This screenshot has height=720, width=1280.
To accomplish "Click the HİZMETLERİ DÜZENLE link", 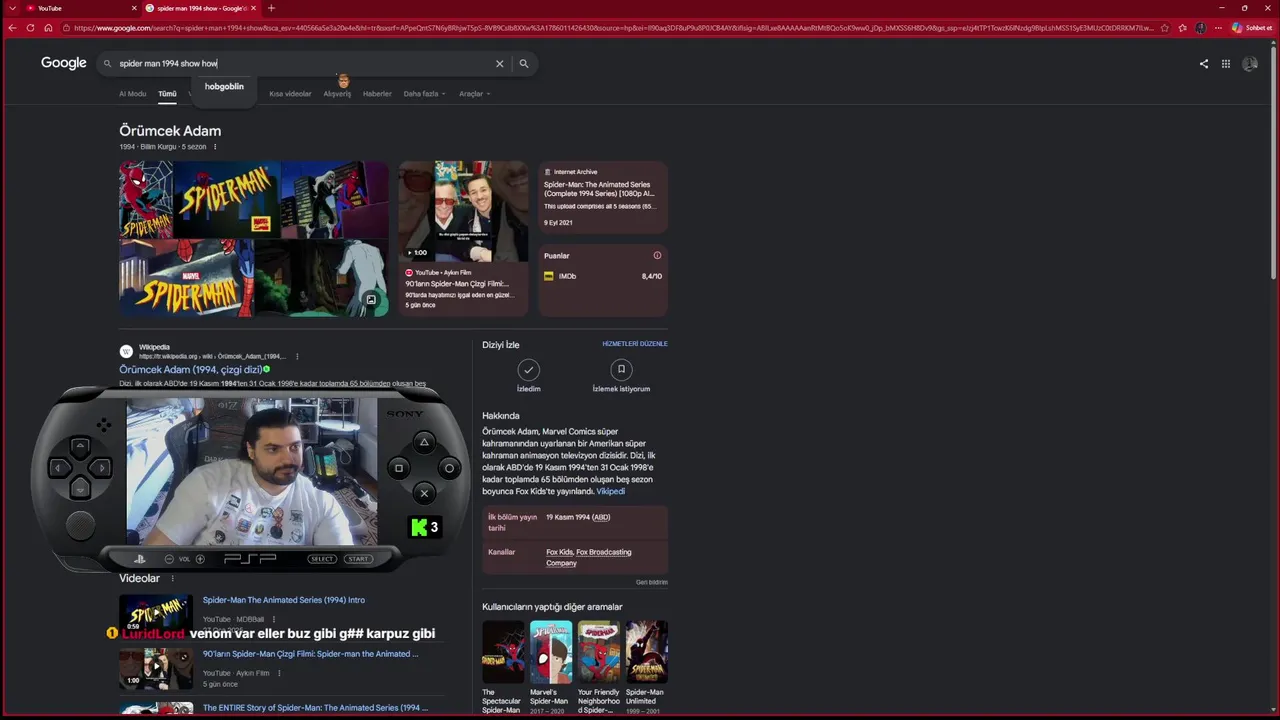I will (x=635, y=344).
